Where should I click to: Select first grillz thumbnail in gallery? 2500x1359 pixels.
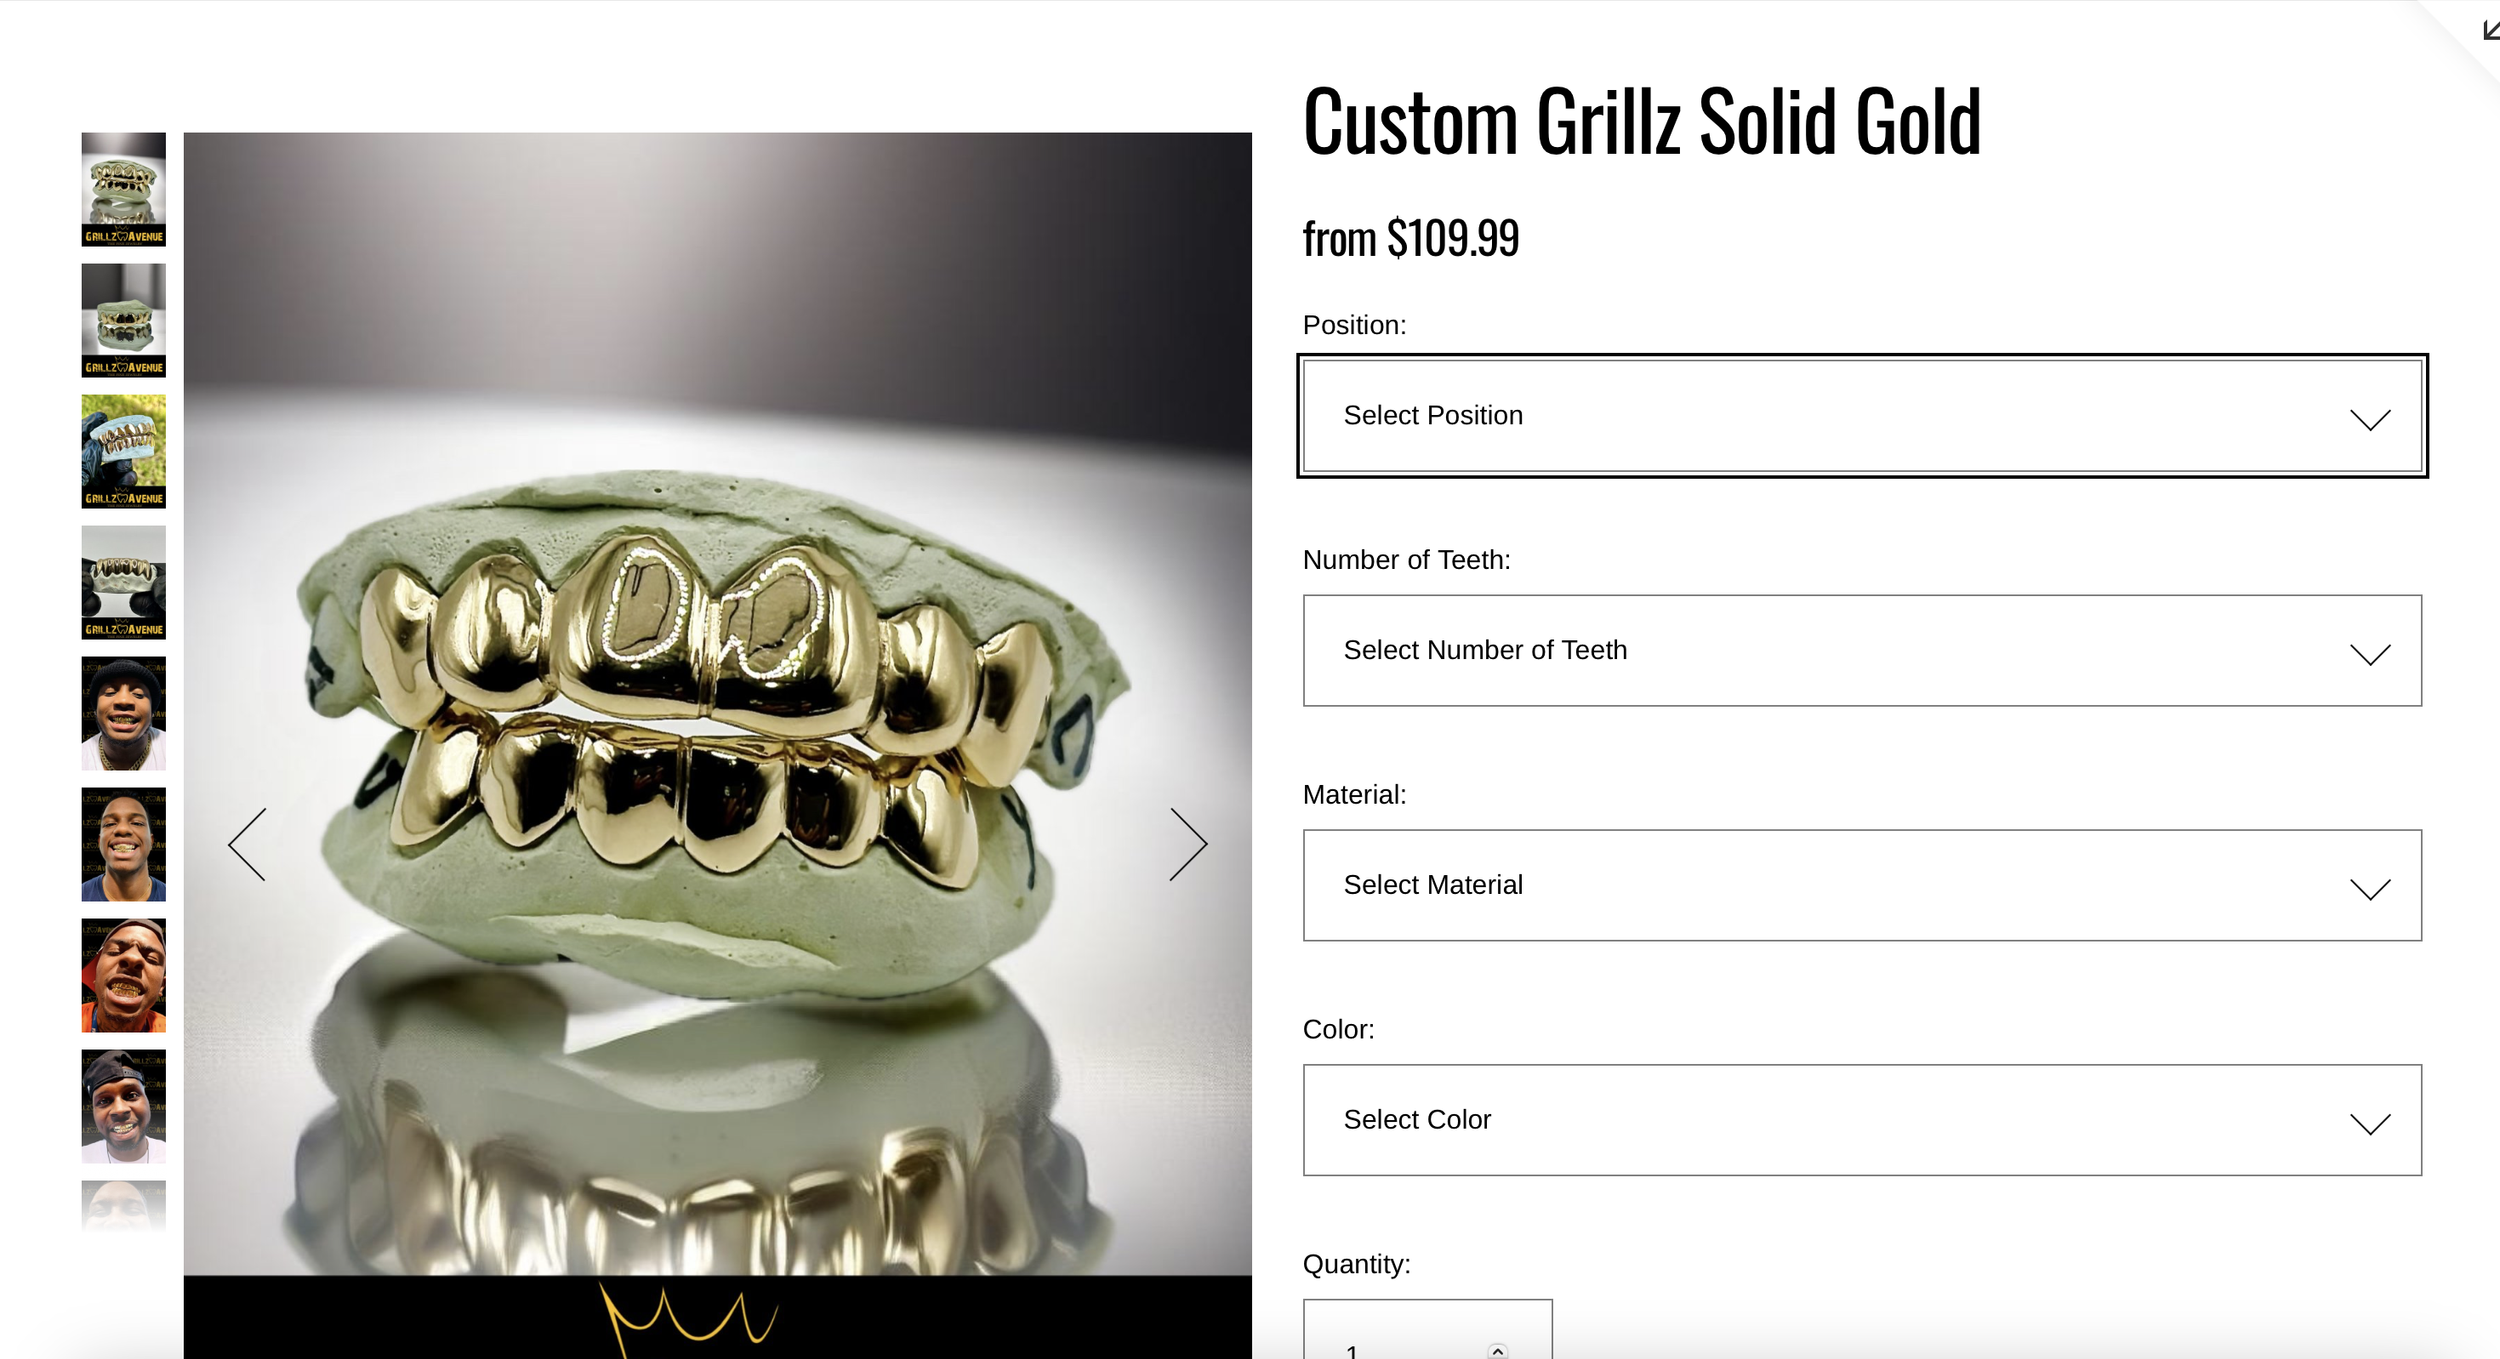[124, 190]
